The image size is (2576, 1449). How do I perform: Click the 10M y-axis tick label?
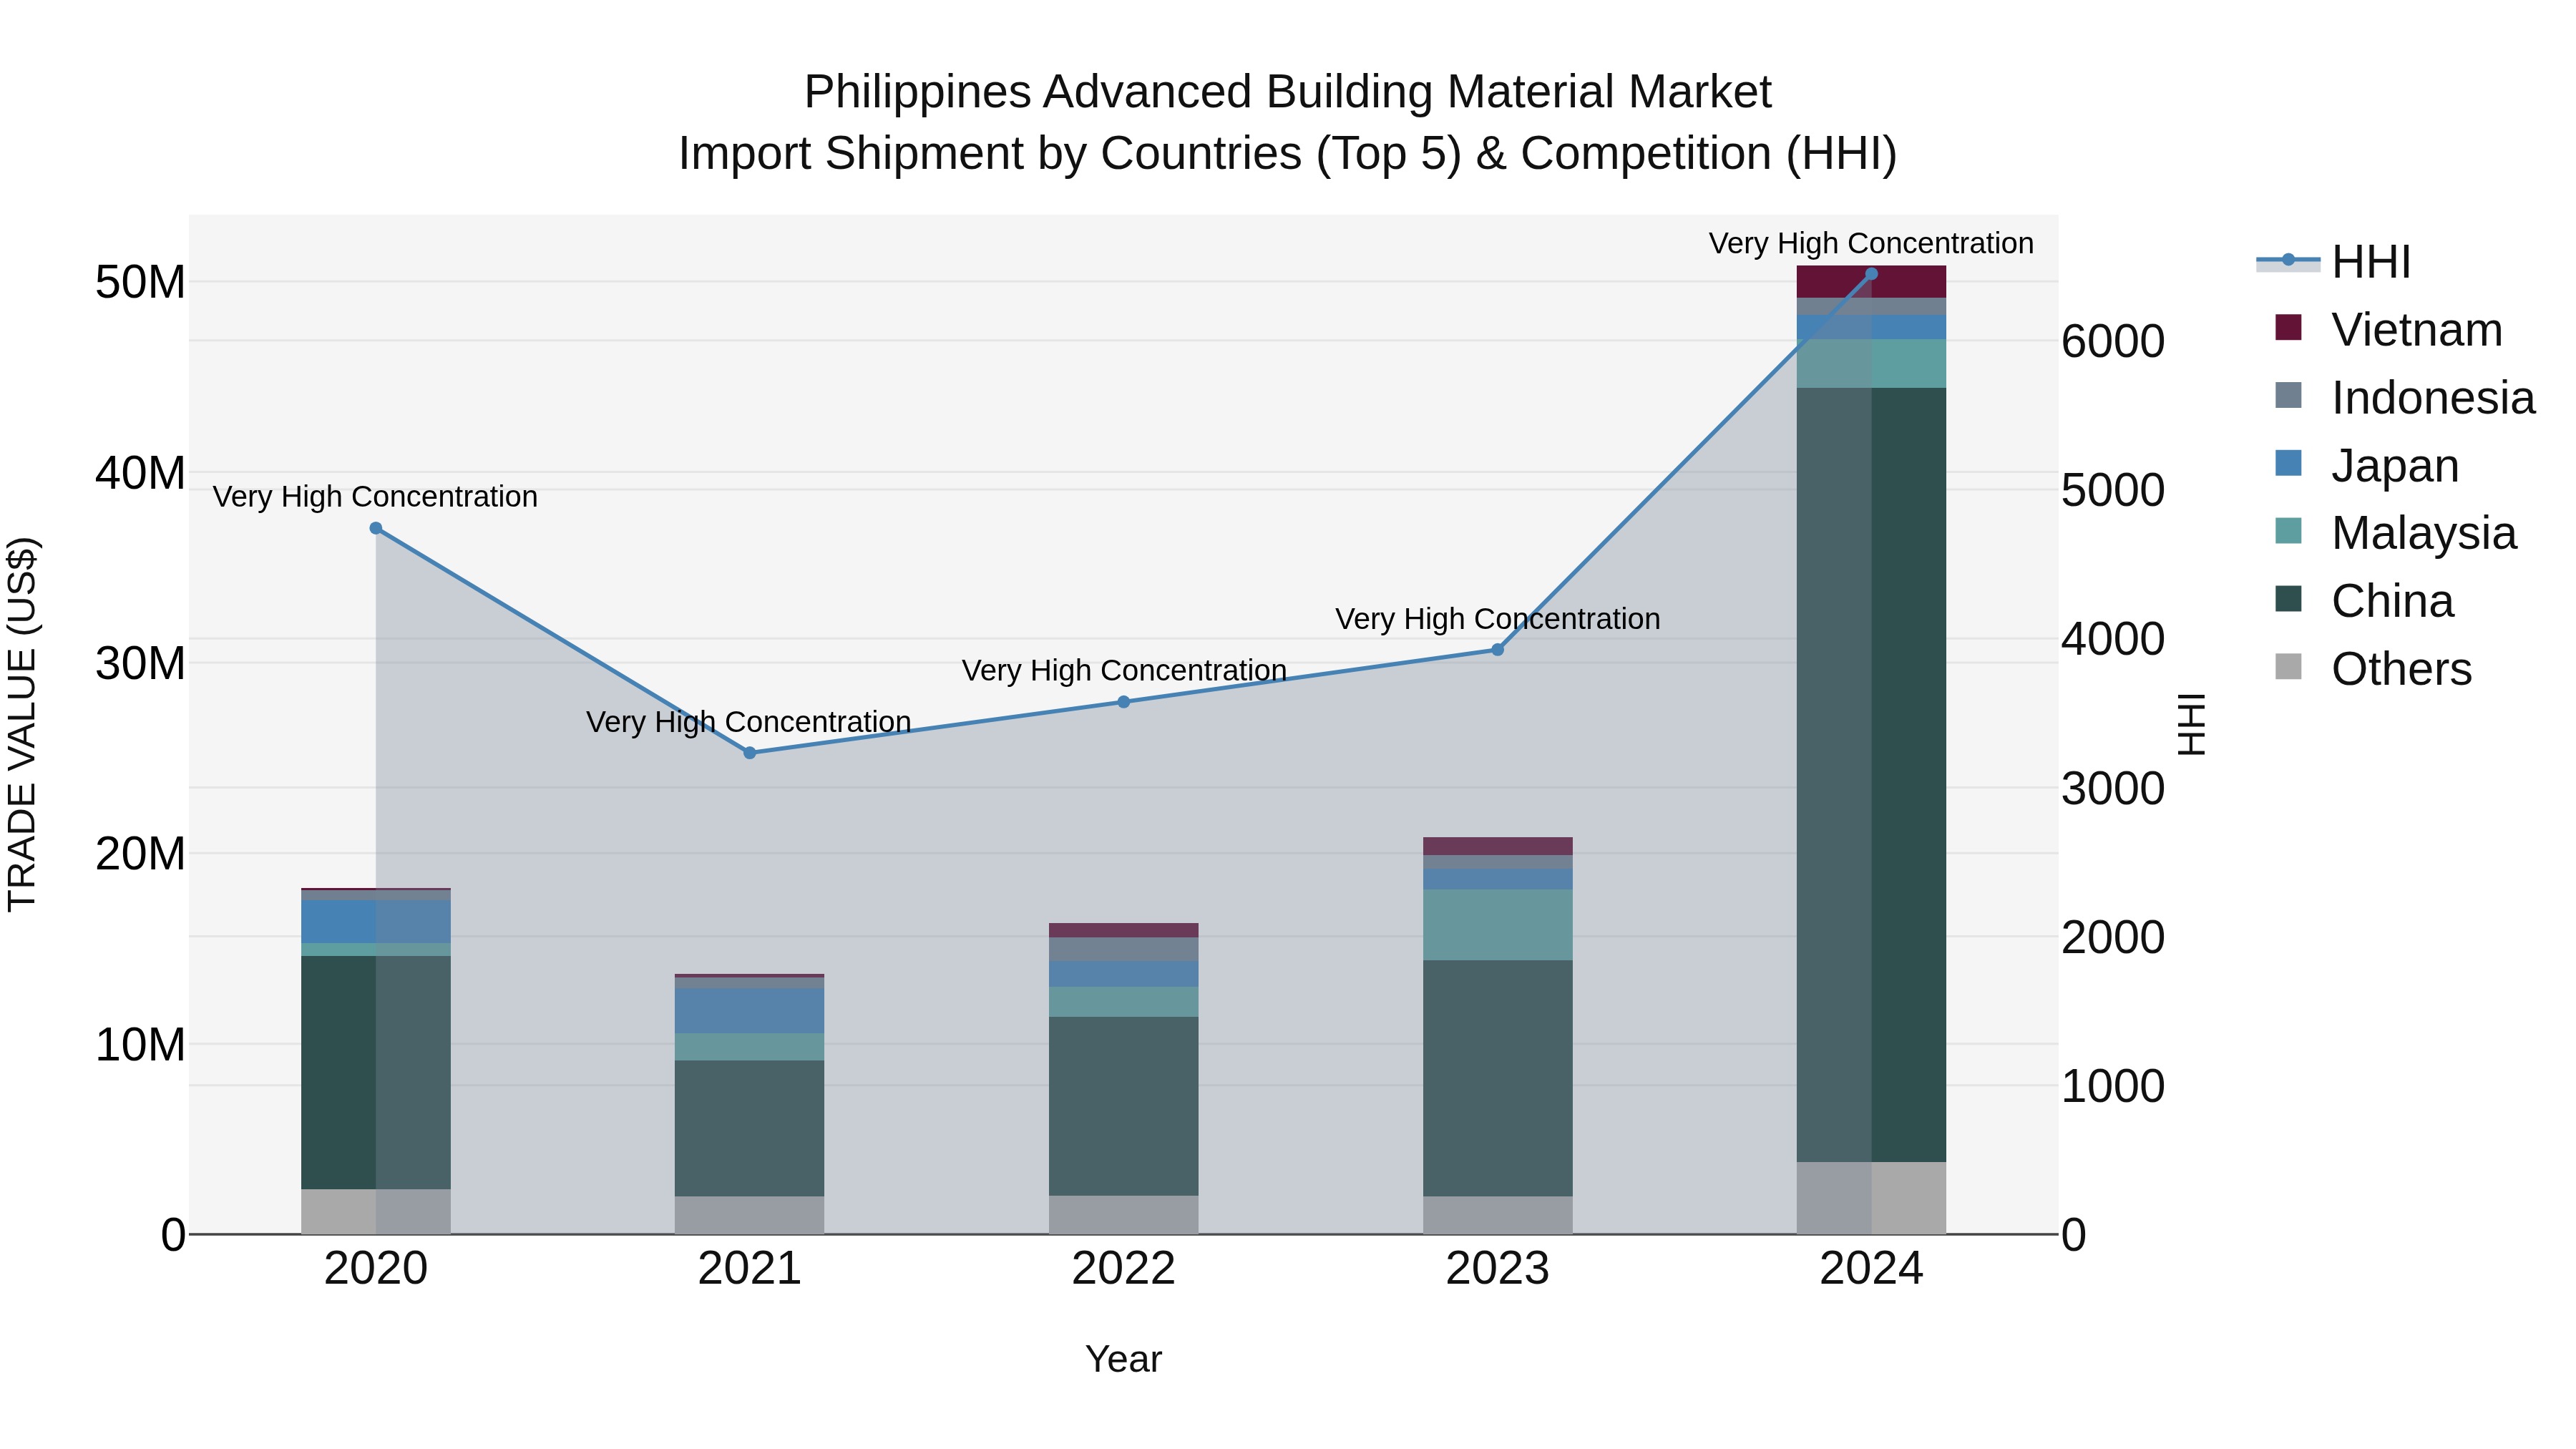140,1045
